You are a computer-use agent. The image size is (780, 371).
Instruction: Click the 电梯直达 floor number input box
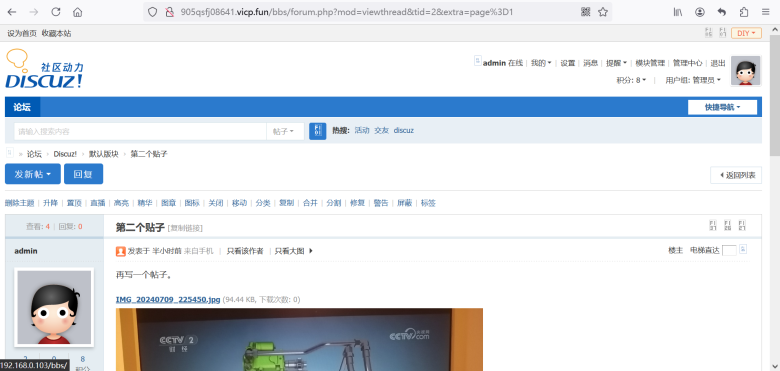point(729,251)
